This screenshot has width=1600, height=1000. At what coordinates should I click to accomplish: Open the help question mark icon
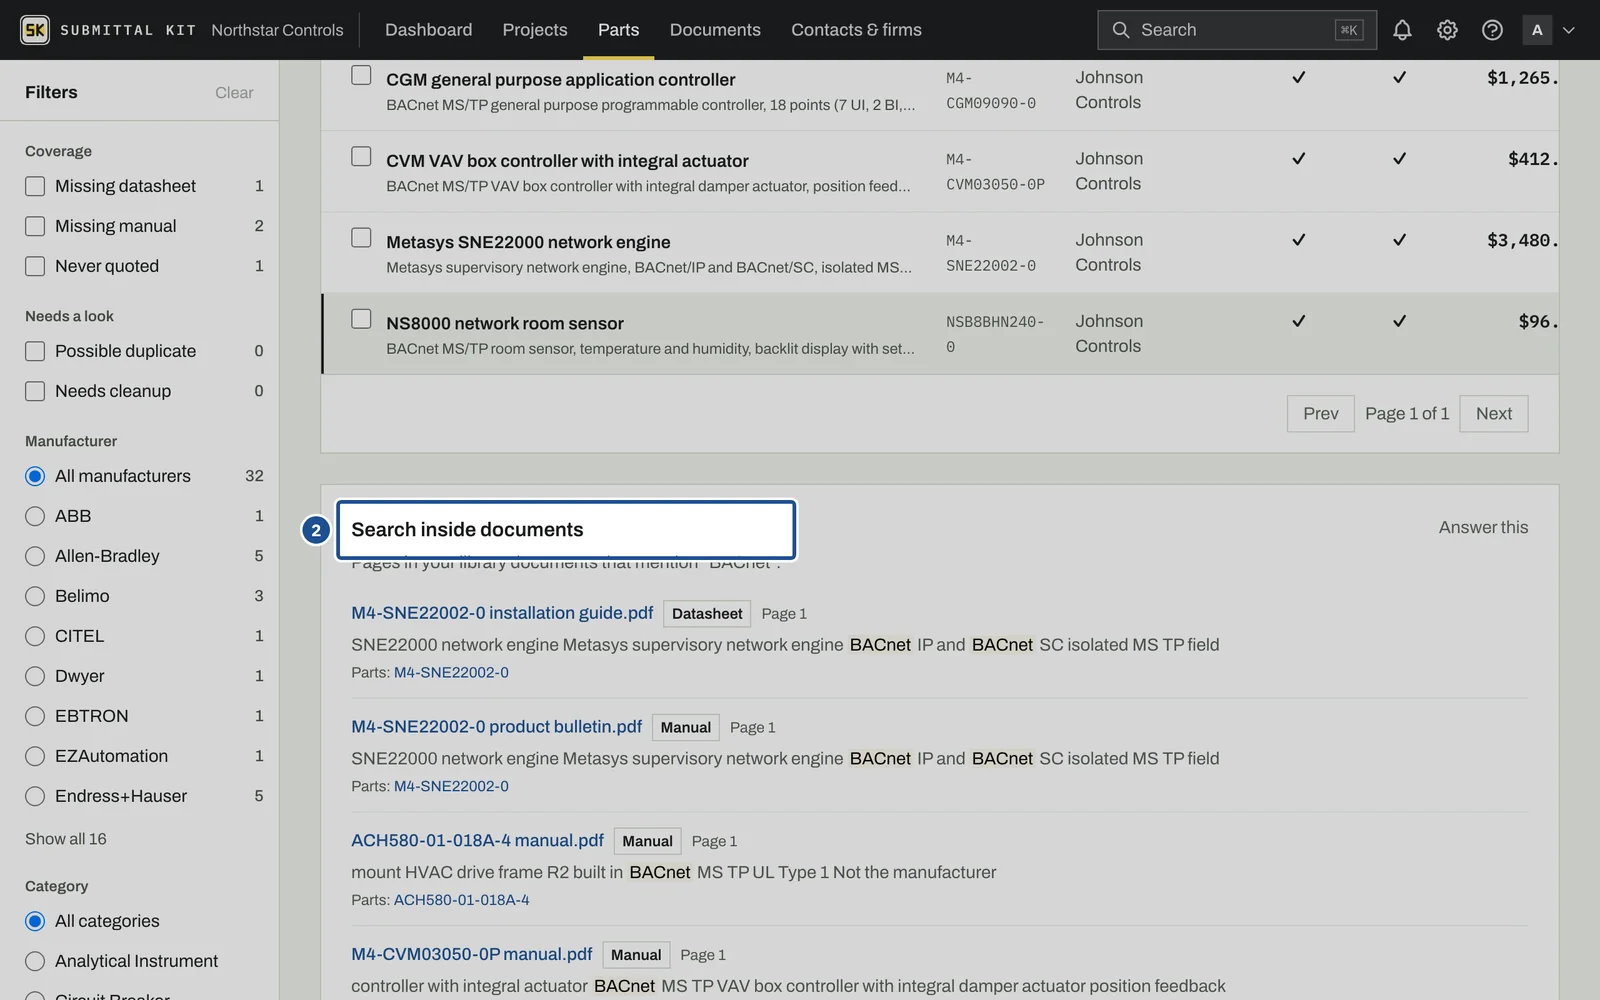point(1492,30)
